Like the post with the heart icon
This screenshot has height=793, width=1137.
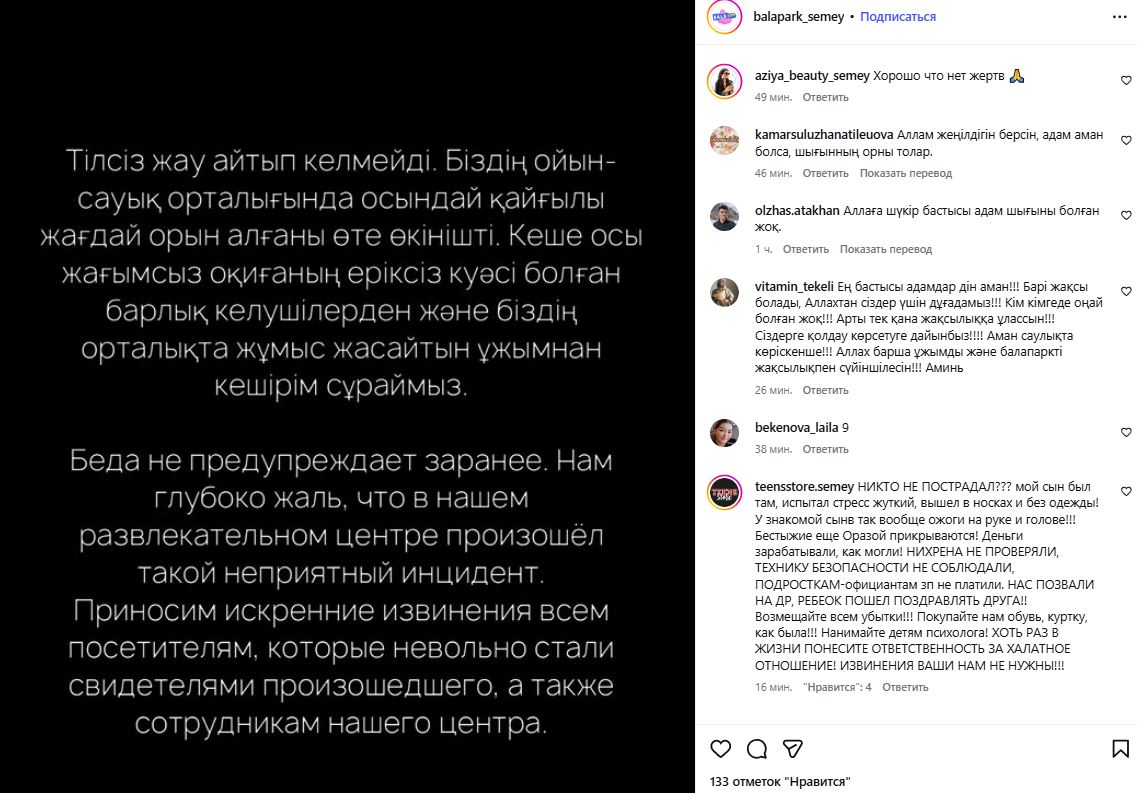(x=720, y=749)
